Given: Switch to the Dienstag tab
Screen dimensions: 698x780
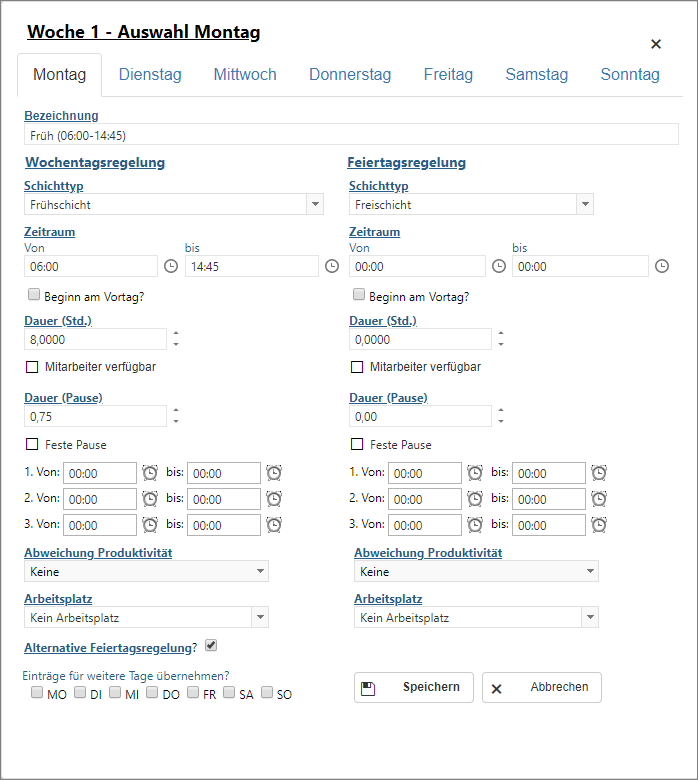Looking at the screenshot, I should pos(150,75).
